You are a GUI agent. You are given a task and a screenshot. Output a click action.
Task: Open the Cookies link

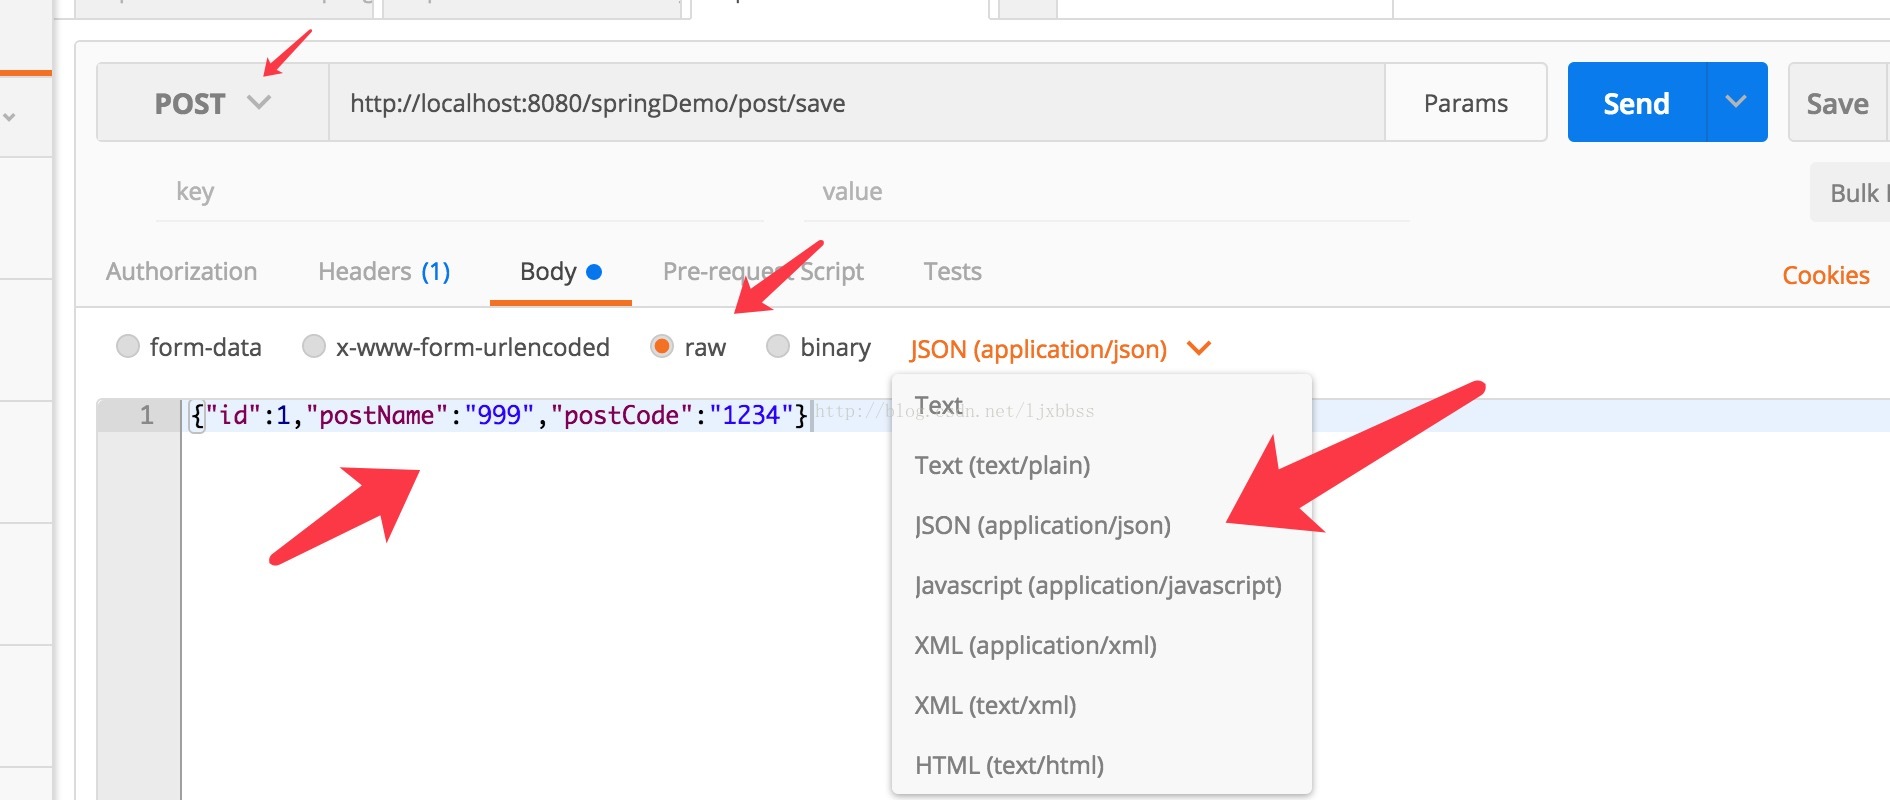point(1826,276)
